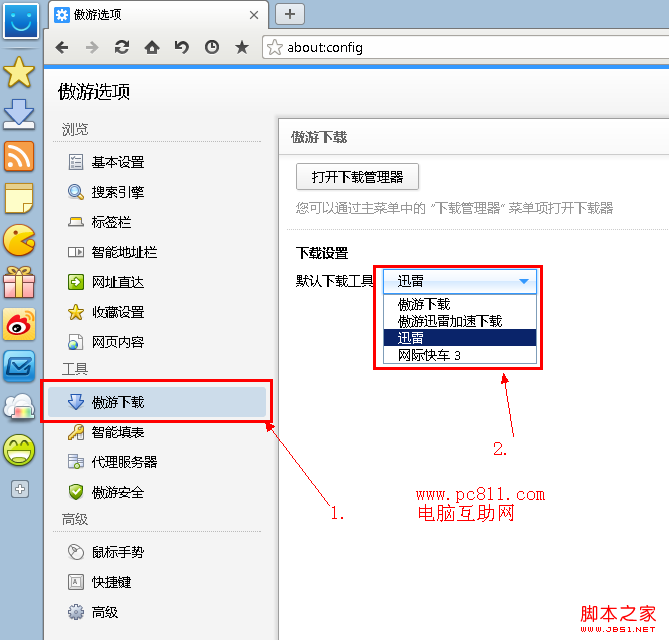
Task: Refresh the page
Action: click(x=122, y=47)
